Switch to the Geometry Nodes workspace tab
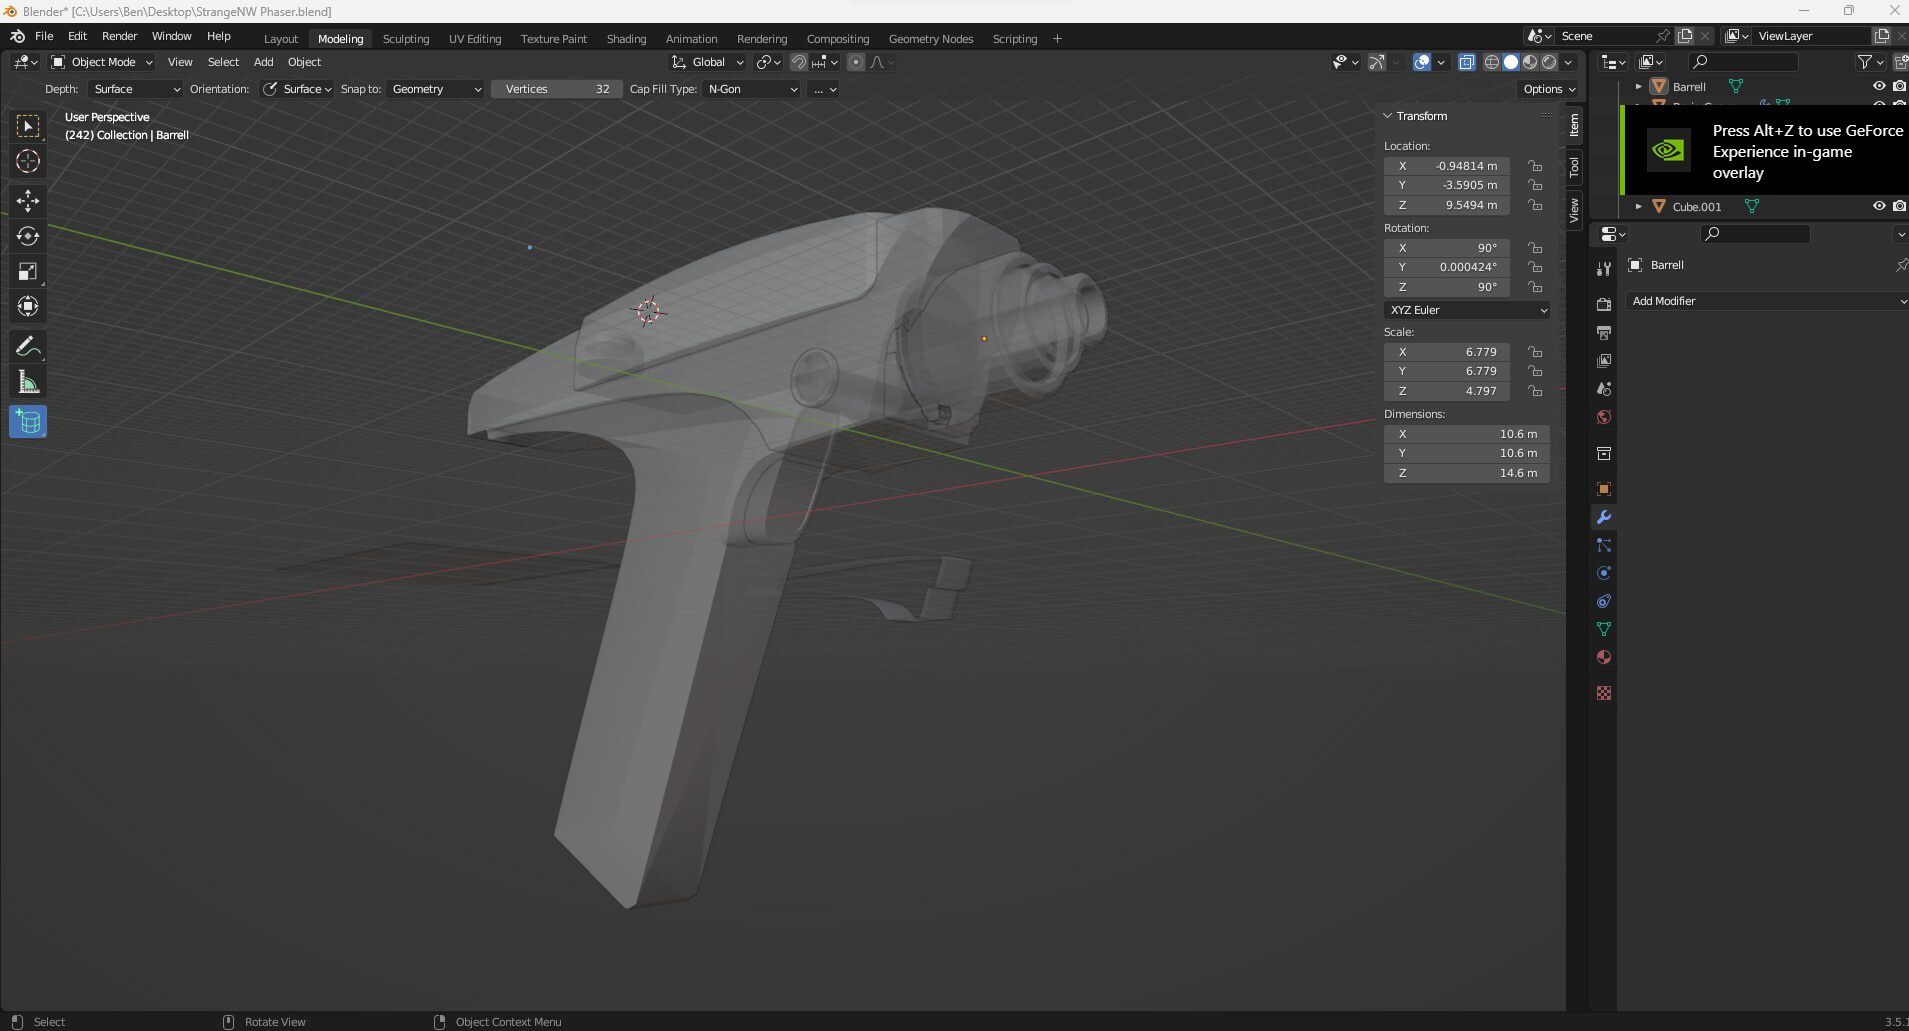1909x1031 pixels. (931, 39)
